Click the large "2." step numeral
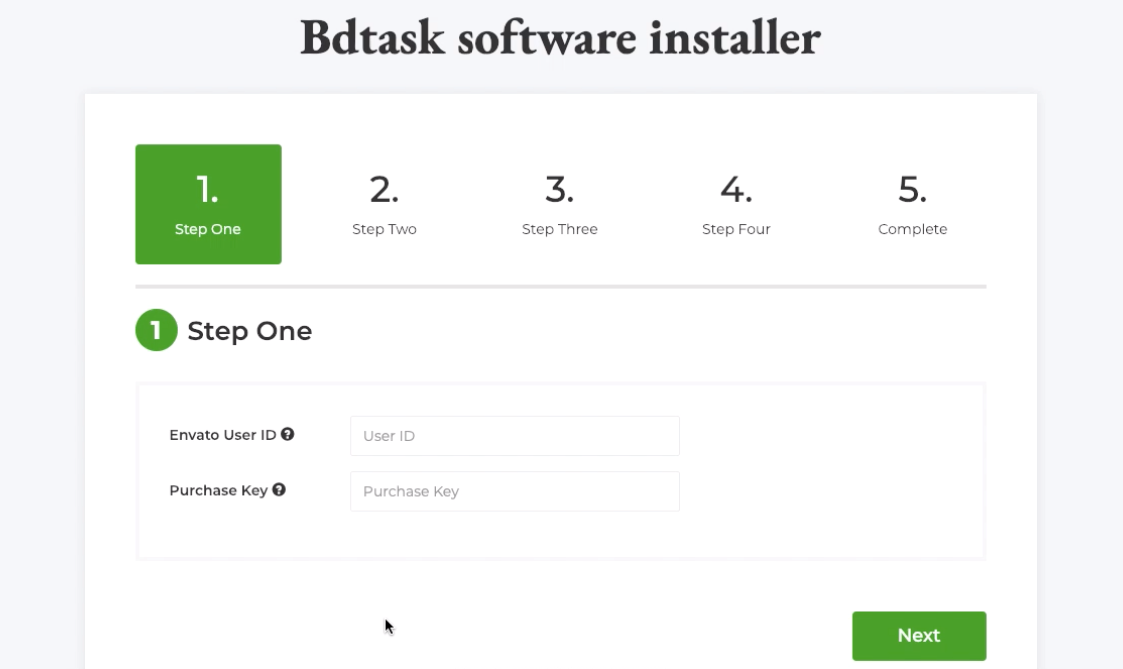The image size is (1123, 669). (384, 189)
